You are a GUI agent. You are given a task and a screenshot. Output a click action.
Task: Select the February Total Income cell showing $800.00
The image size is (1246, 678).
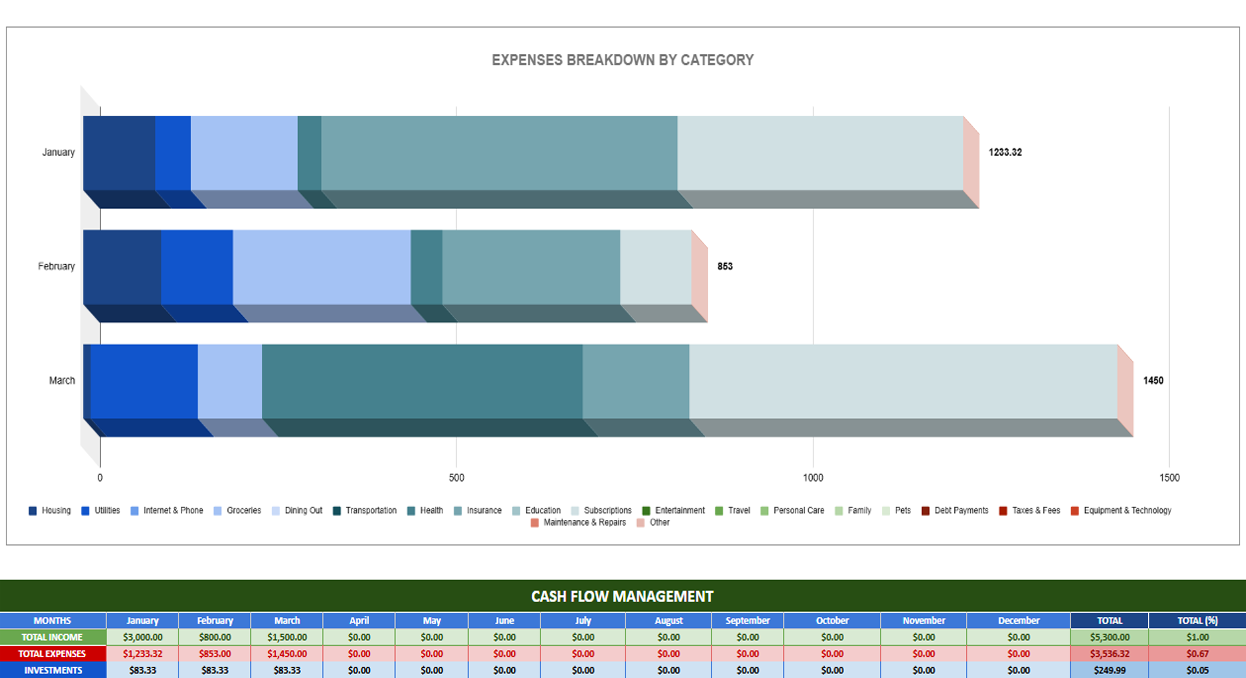pos(214,637)
